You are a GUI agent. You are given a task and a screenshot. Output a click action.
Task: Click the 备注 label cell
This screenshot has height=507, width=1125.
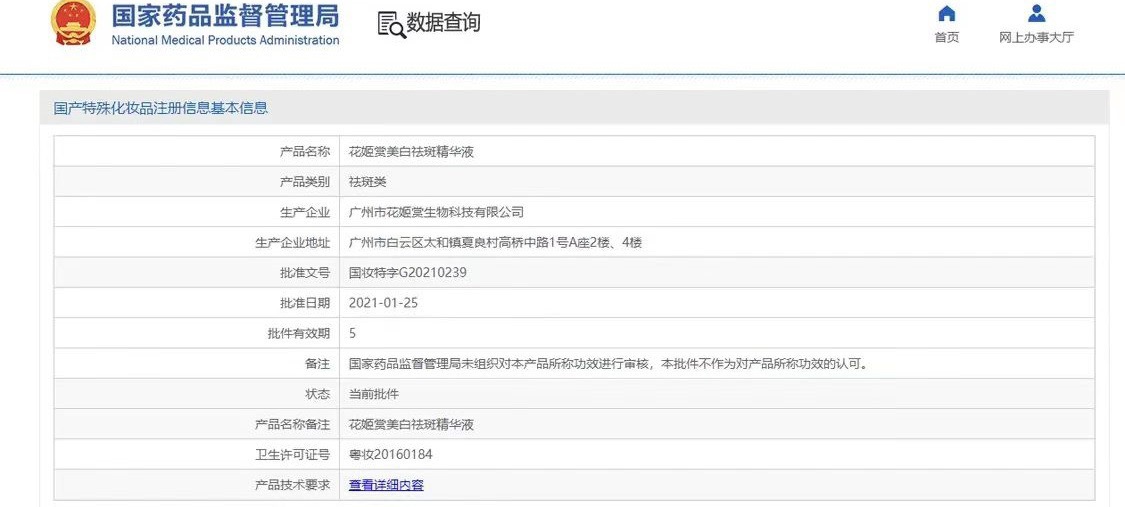(x=197, y=364)
